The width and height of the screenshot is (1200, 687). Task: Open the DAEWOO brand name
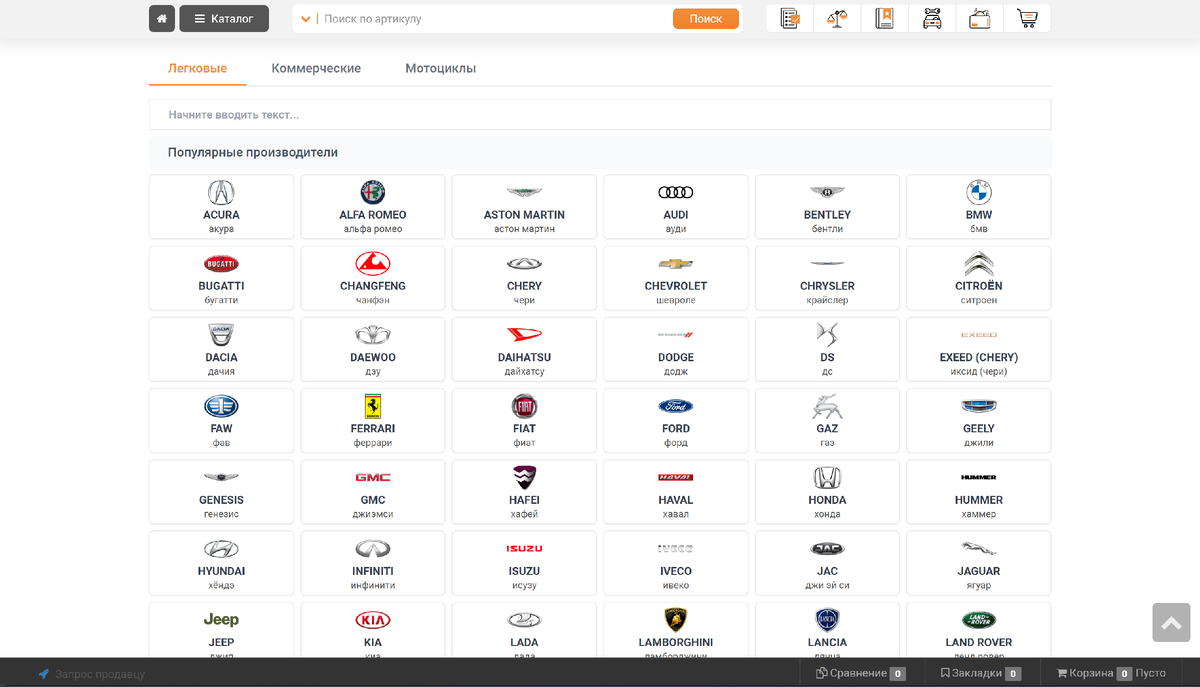point(373,357)
